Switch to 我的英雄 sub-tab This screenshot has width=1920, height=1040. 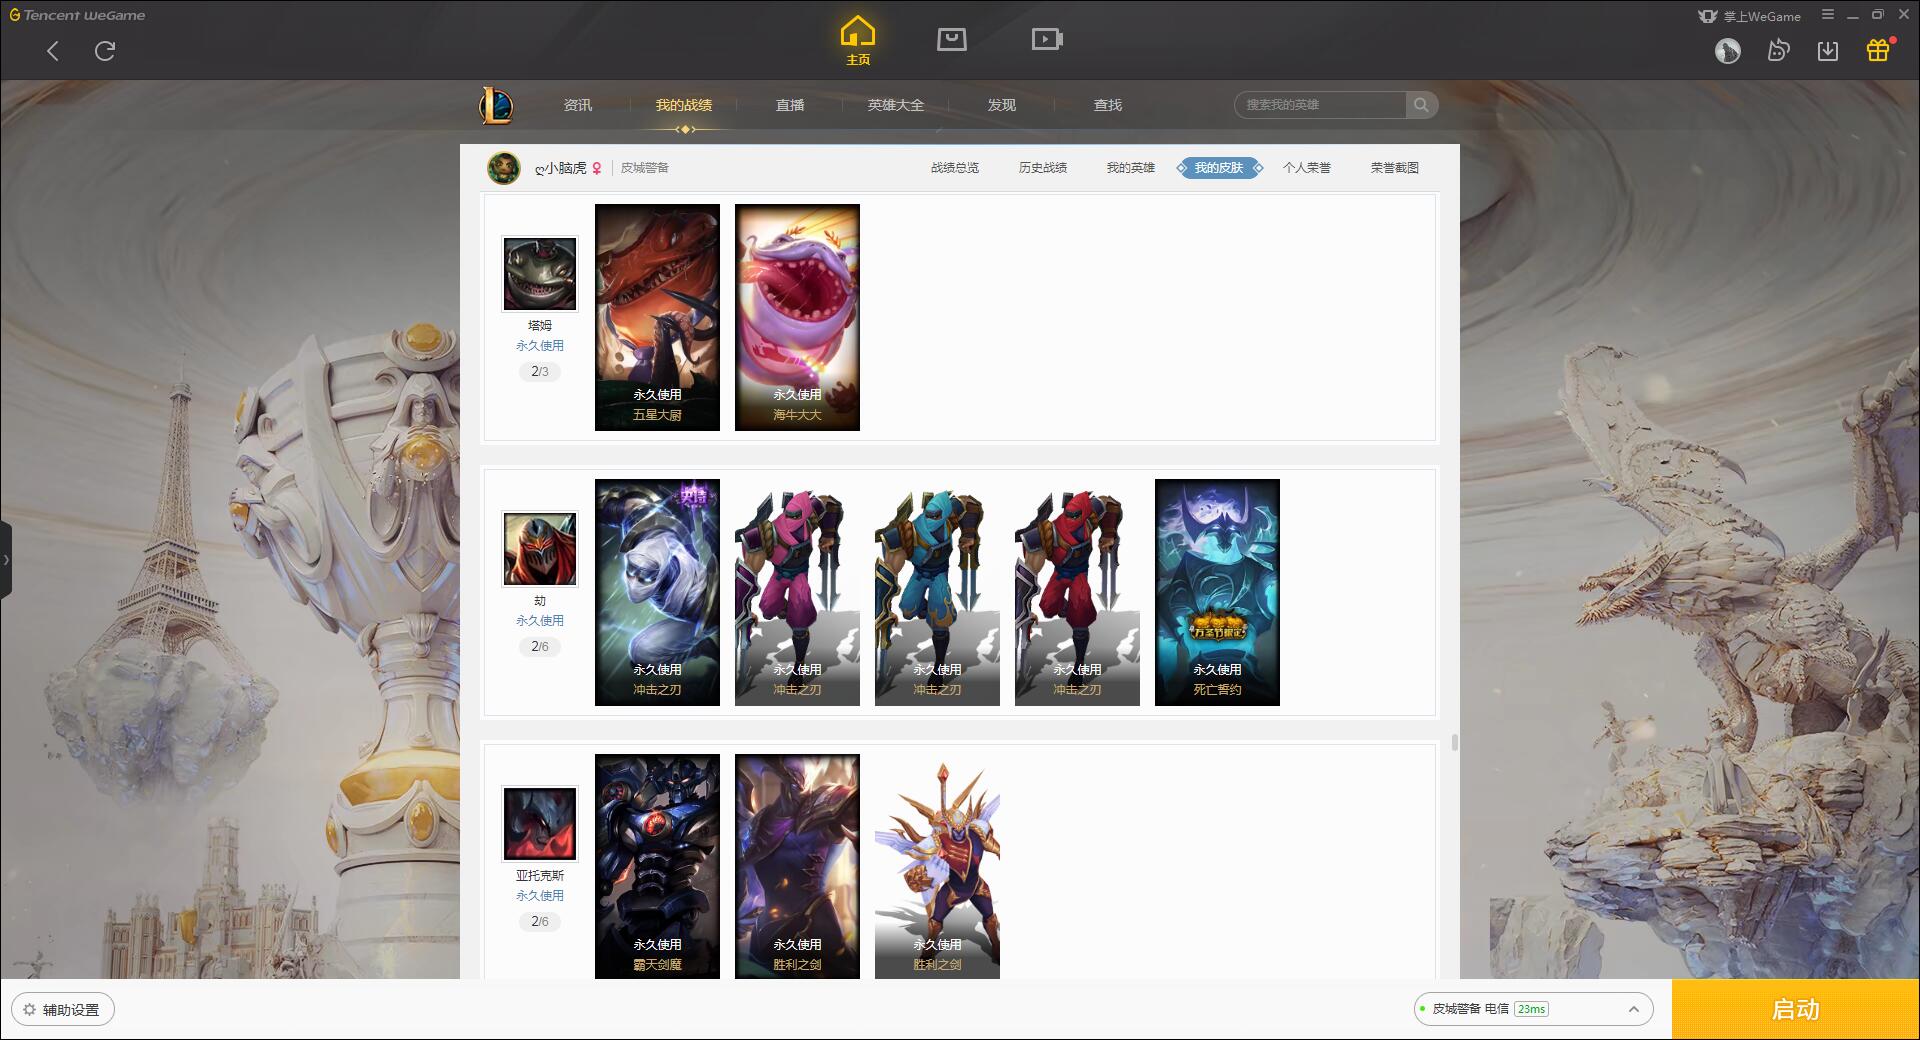coord(1131,168)
